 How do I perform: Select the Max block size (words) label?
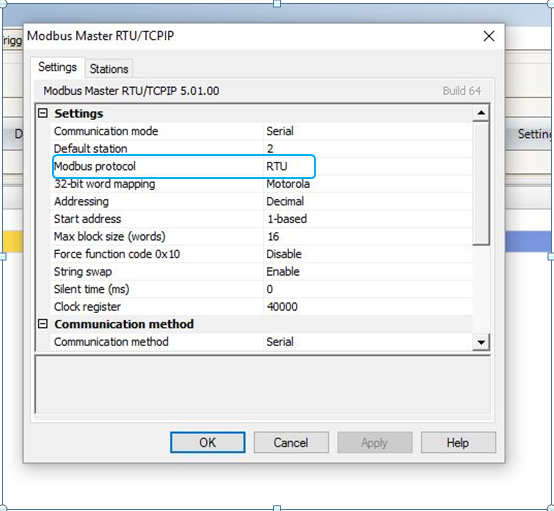click(110, 236)
